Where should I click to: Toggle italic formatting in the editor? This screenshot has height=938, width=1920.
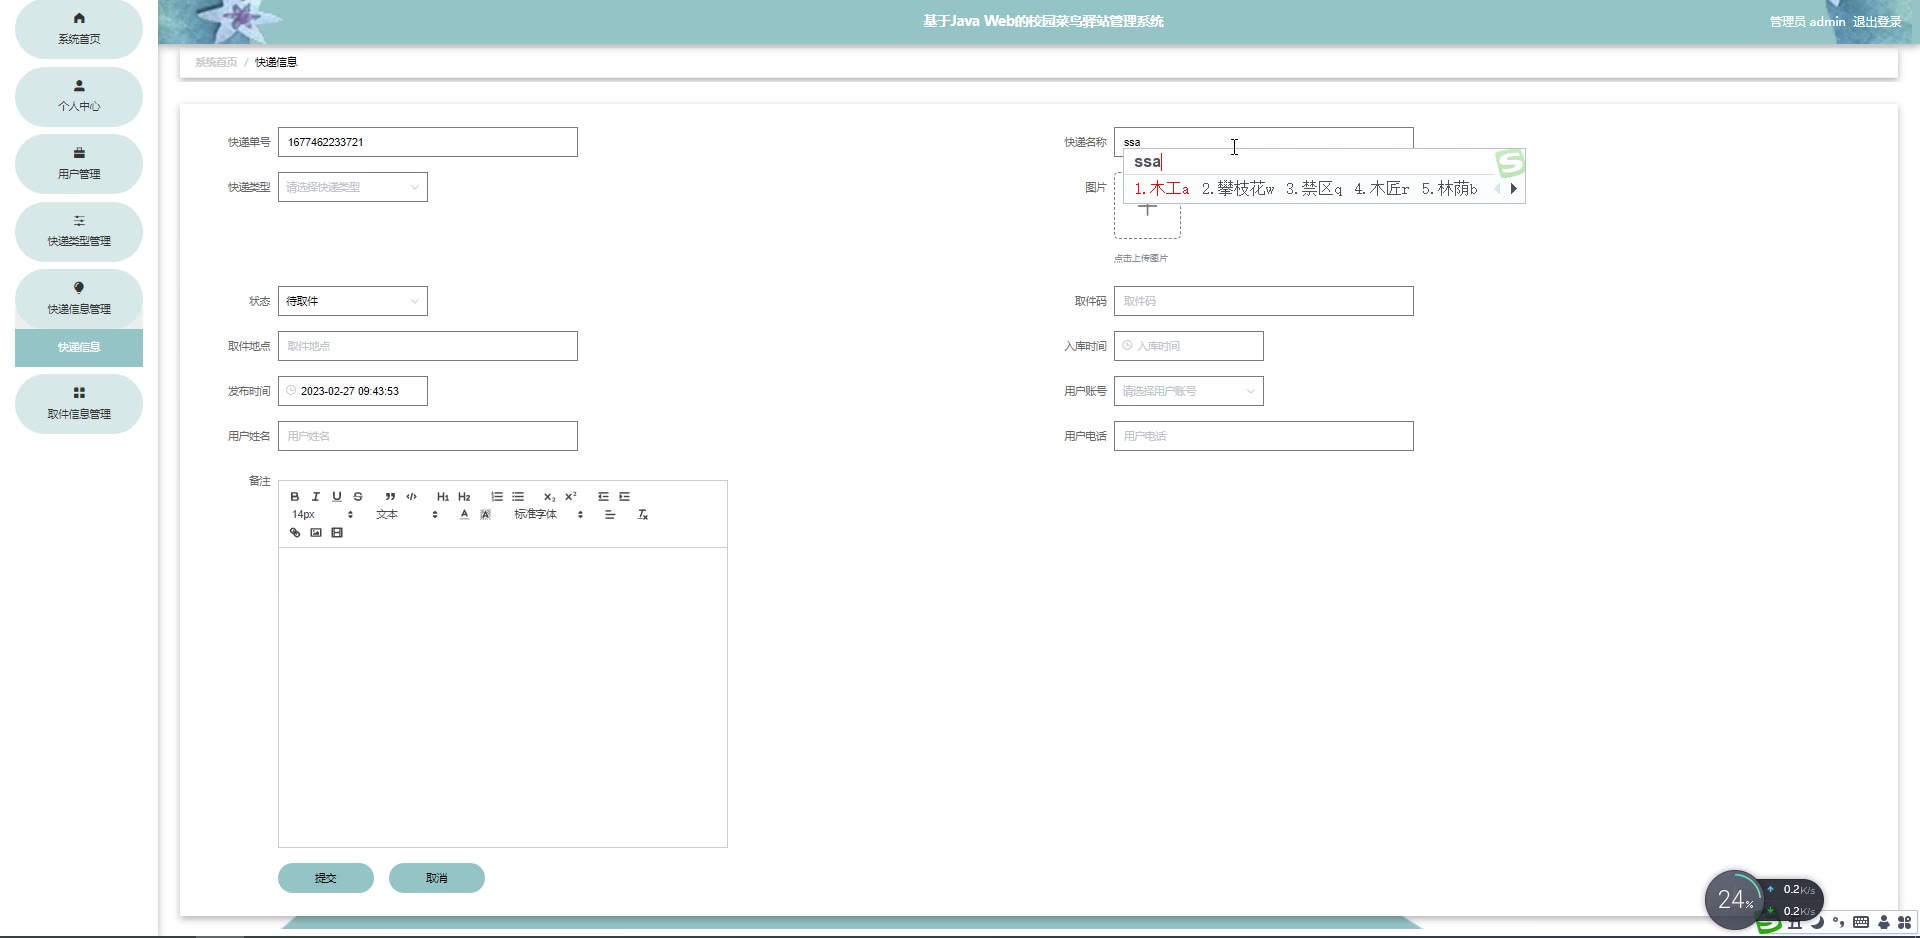click(316, 497)
